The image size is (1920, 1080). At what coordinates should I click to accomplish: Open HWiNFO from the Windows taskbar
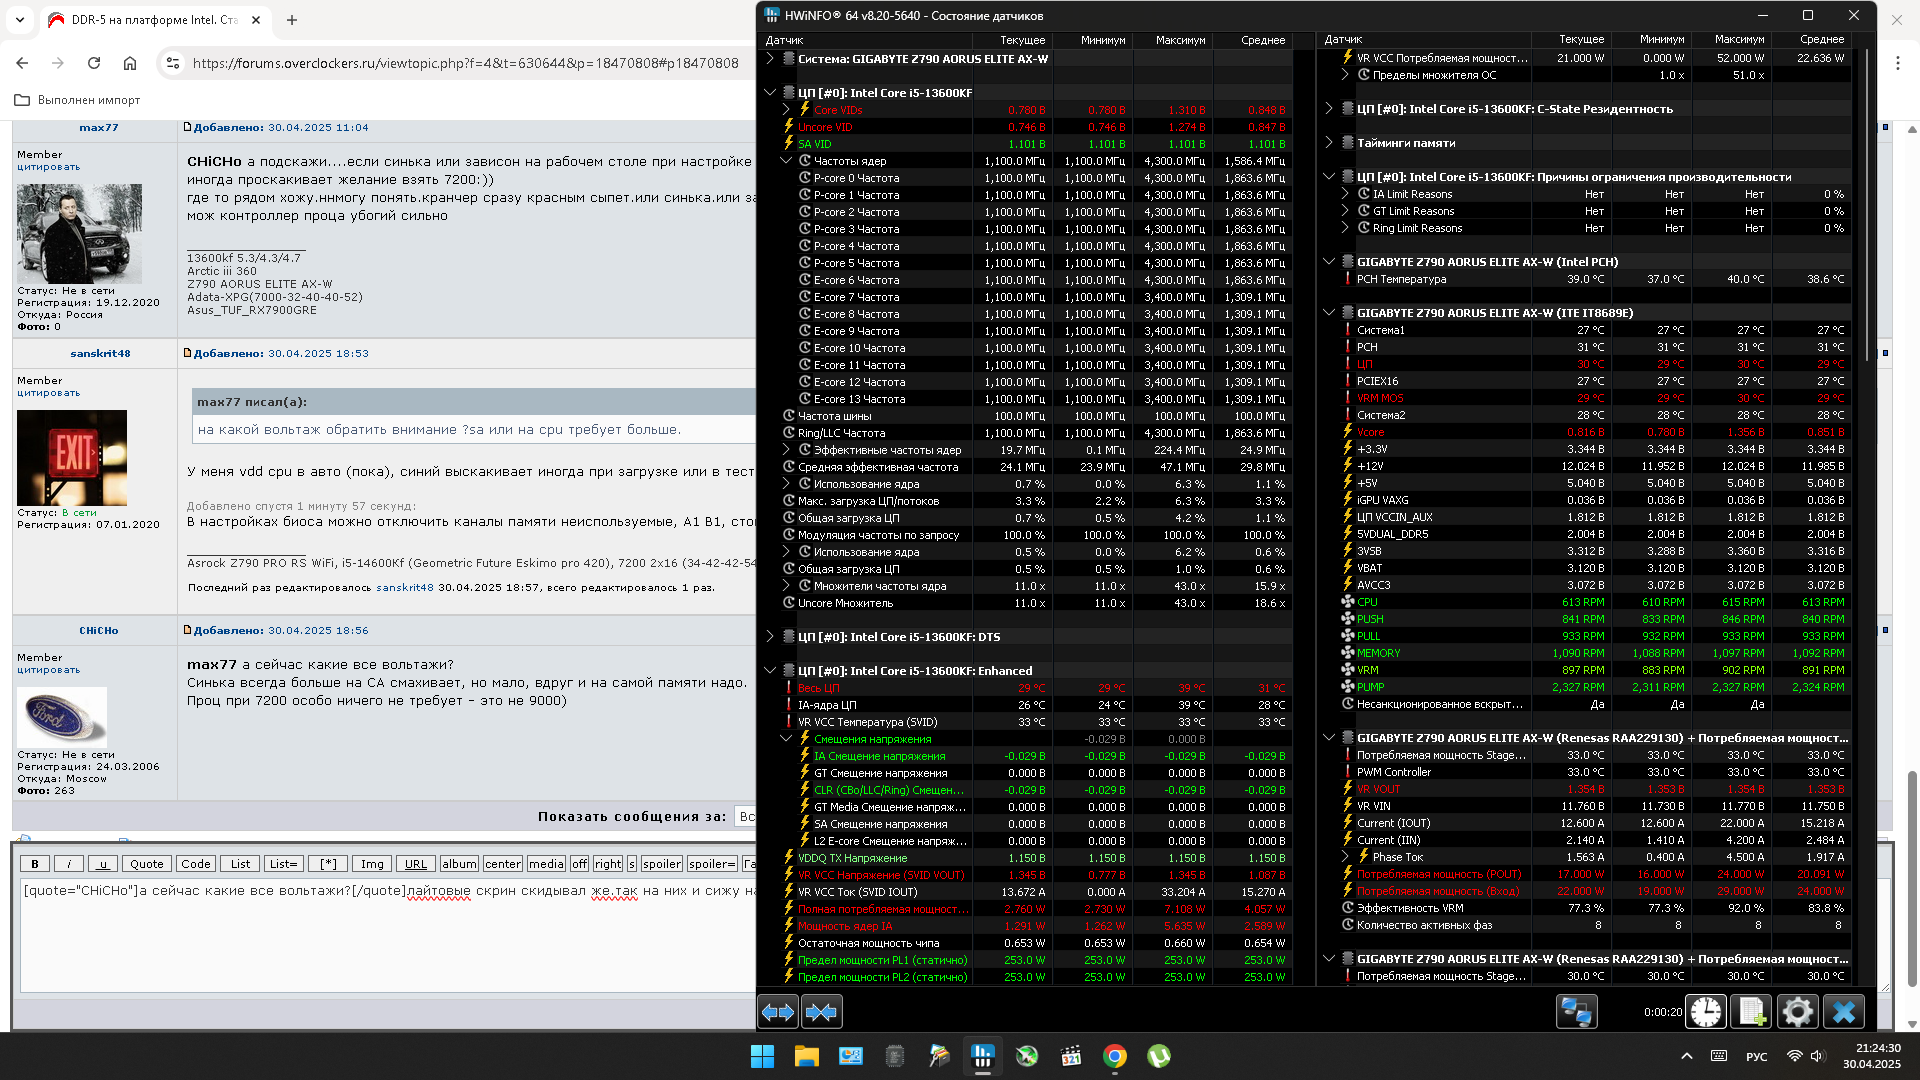click(983, 1056)
